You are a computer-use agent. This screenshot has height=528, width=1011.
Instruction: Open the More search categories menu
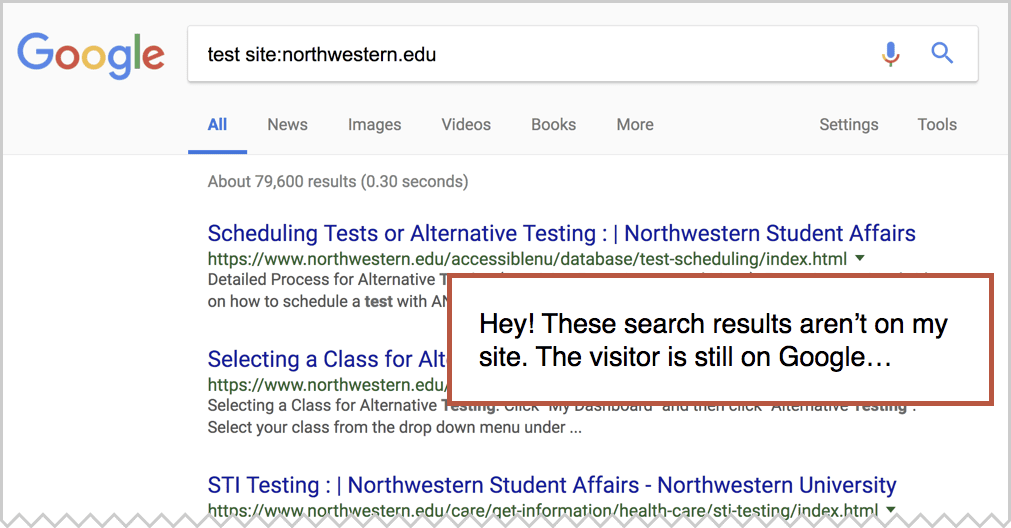635,124
